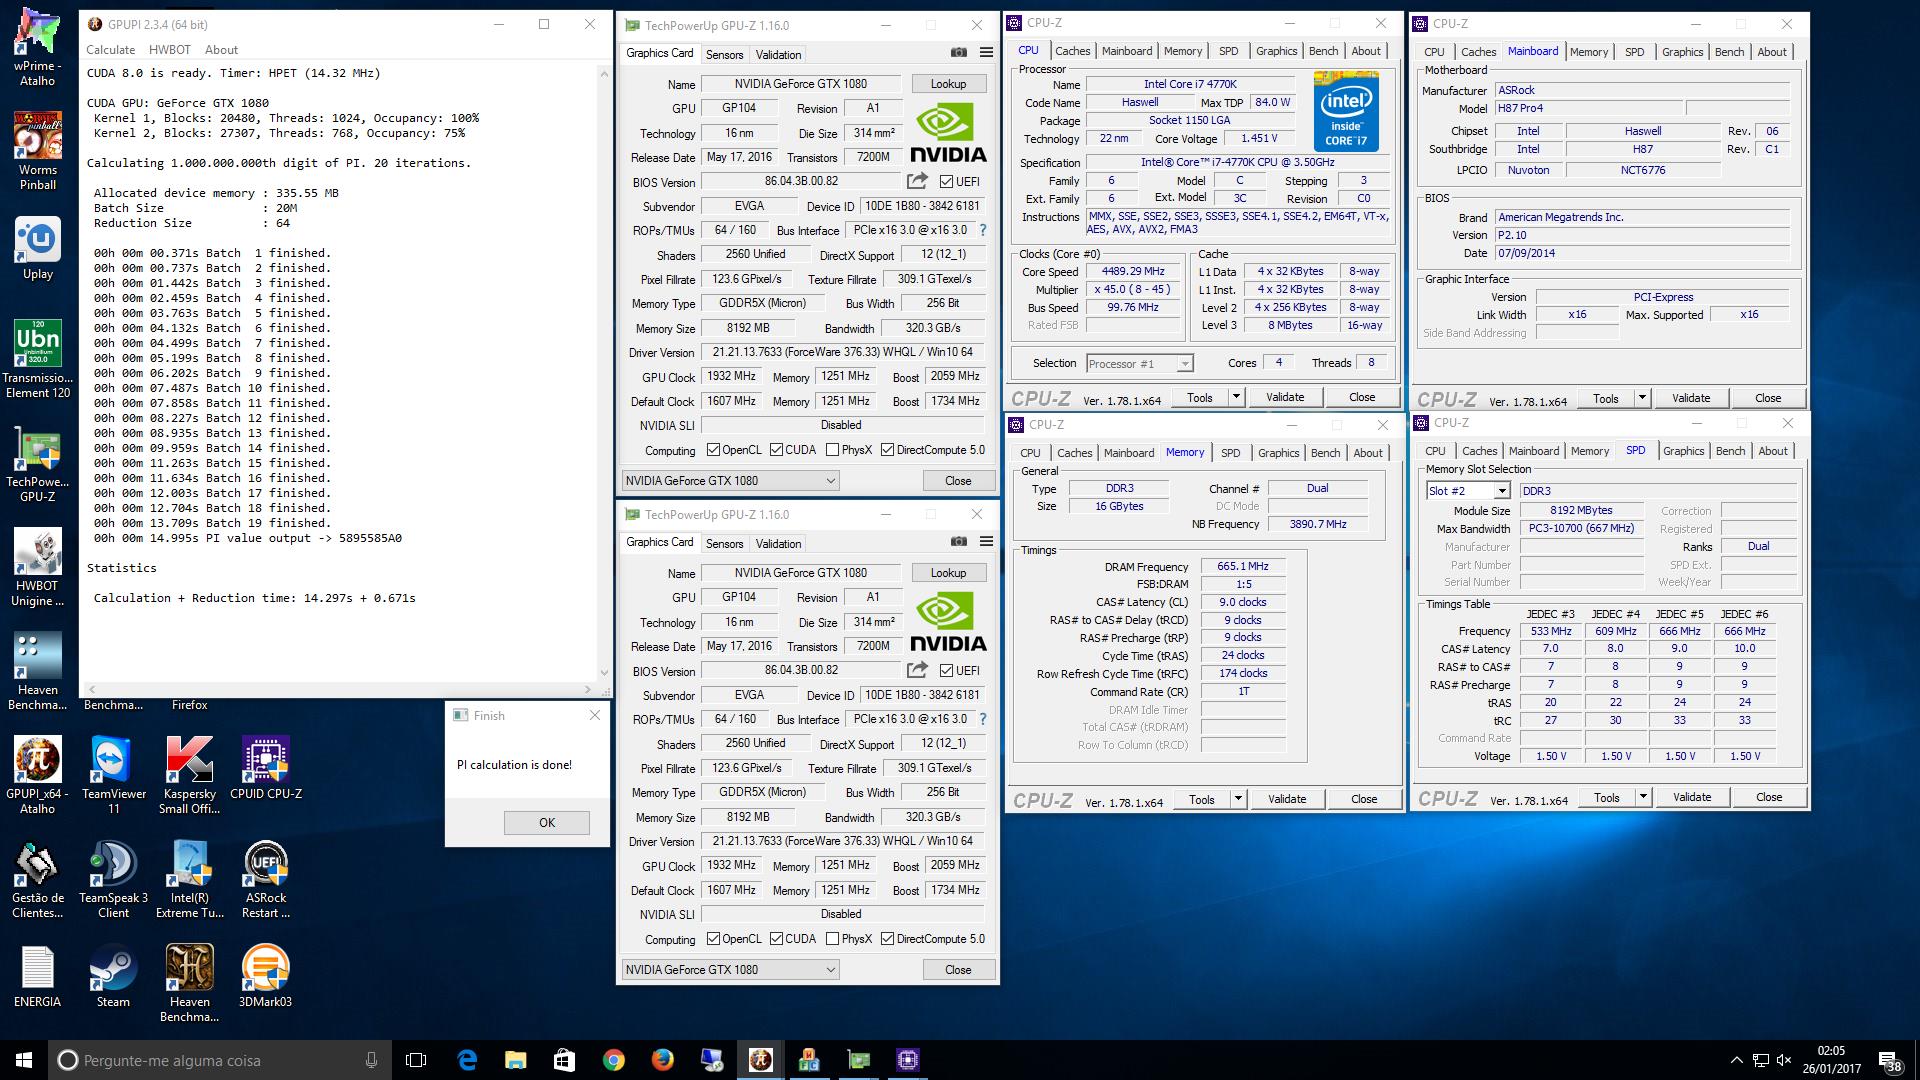Open the wPrime Atalho desktop shortcut
This screenshot has width=1920, height=1080.
pyautogui.click(x=37, y=47)
